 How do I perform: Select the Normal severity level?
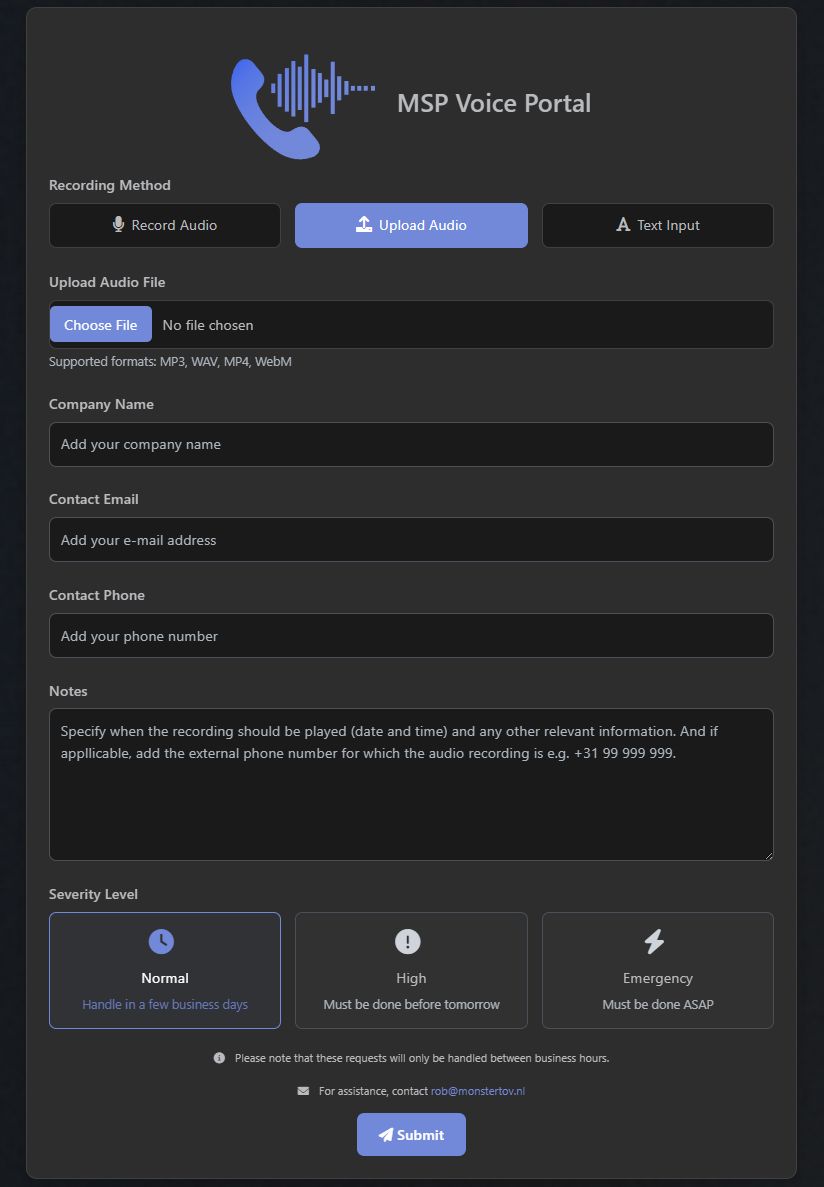(x=164, y=970)
